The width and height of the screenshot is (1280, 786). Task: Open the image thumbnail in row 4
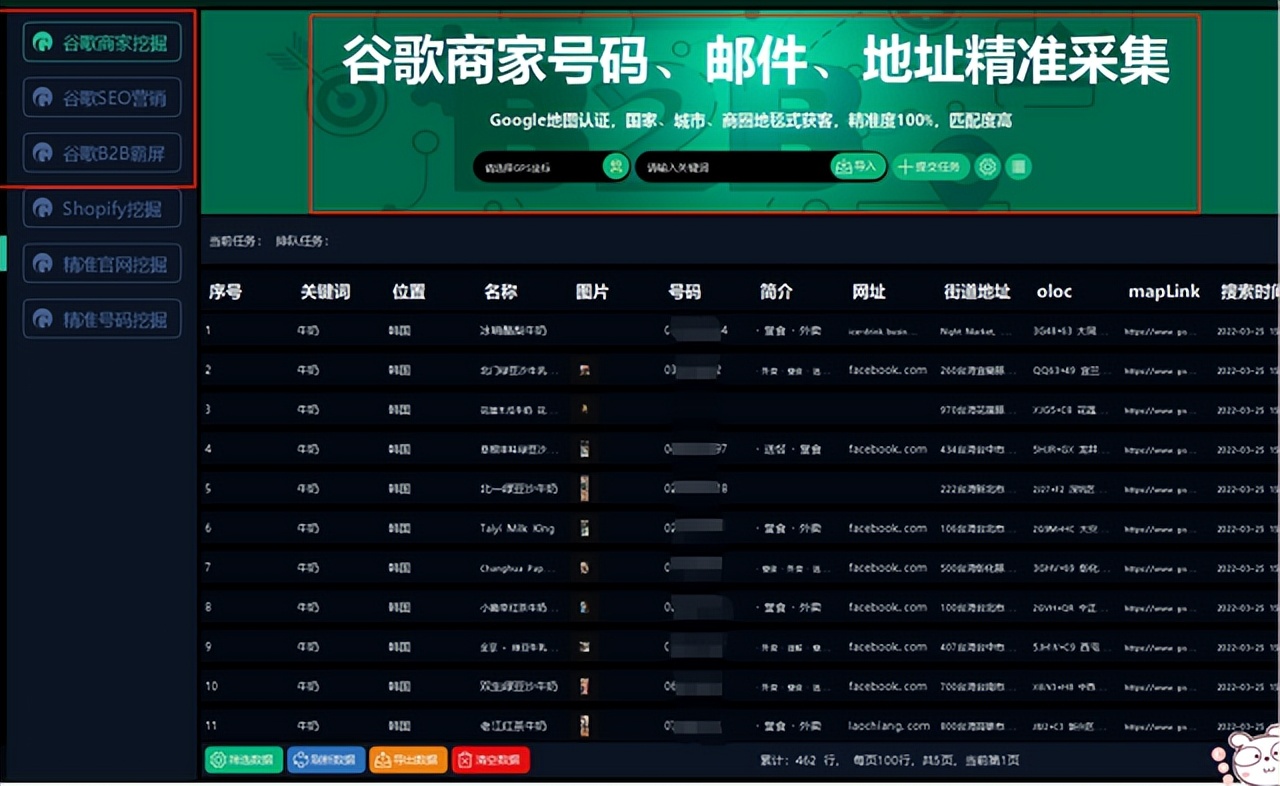coord(584,449)
